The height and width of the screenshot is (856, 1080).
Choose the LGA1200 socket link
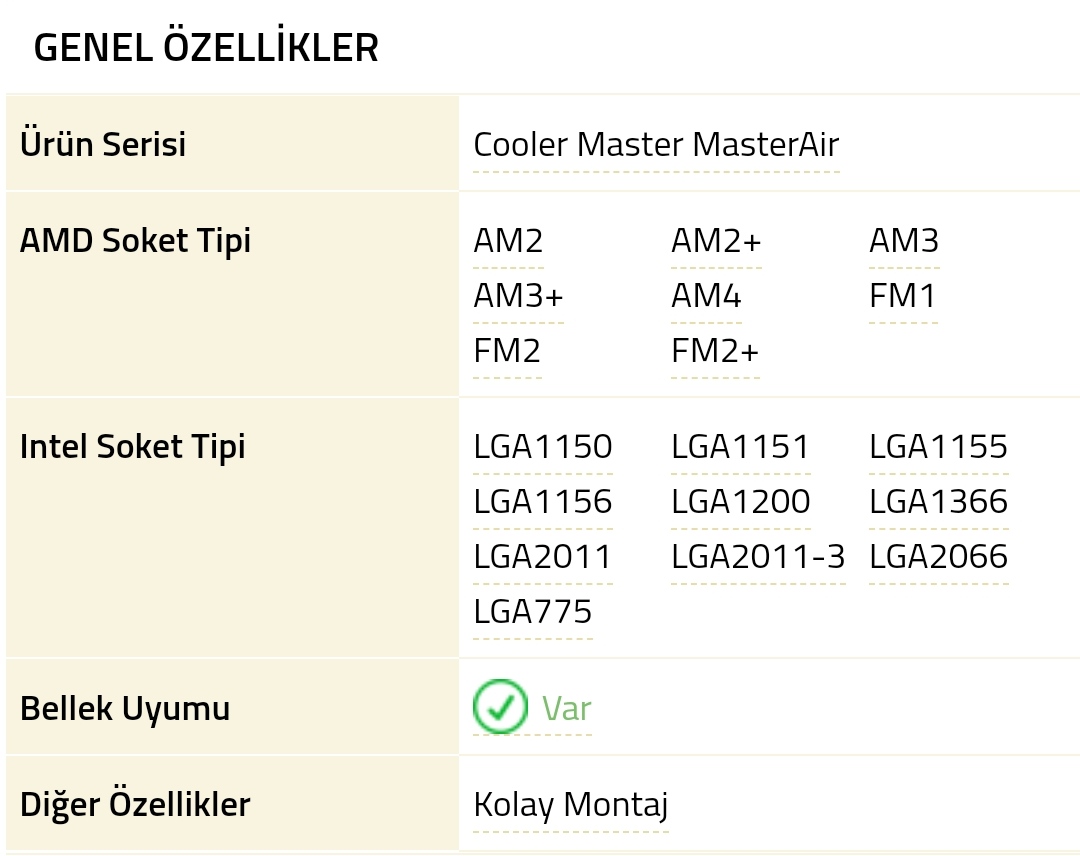coord(741,502)
